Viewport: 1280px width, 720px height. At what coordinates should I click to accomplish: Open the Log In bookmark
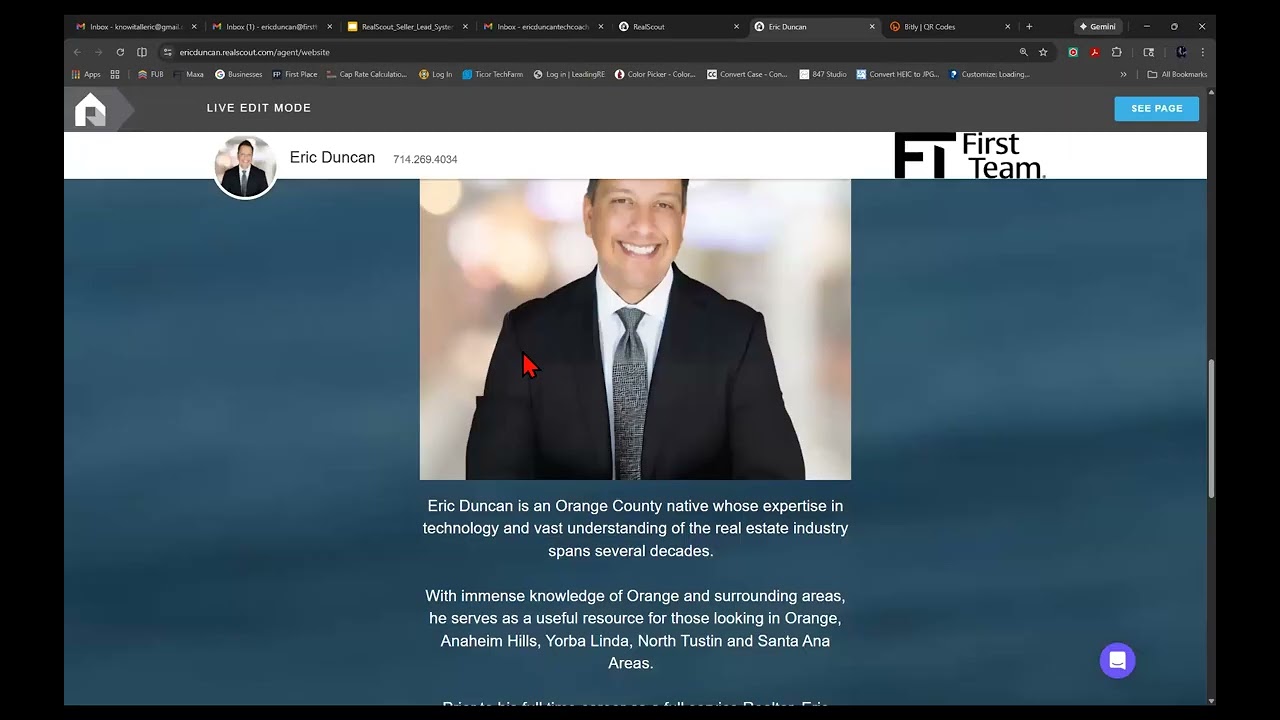point(435,74)
